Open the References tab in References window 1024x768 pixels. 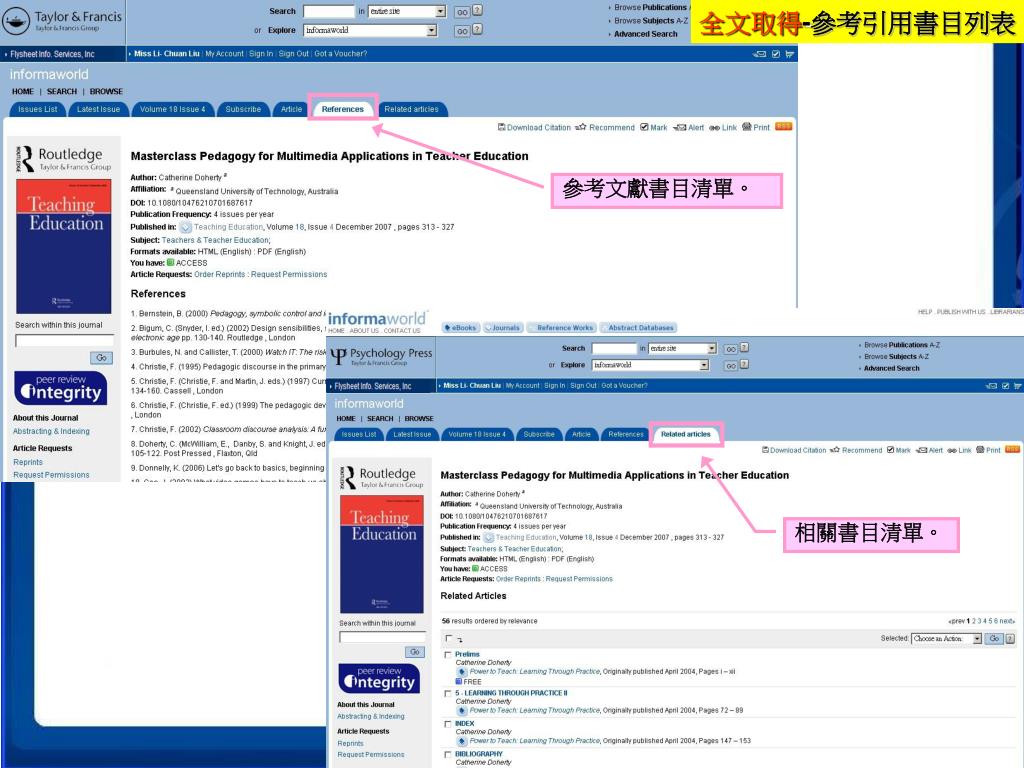pyautogui.click(x=343, y=109)
